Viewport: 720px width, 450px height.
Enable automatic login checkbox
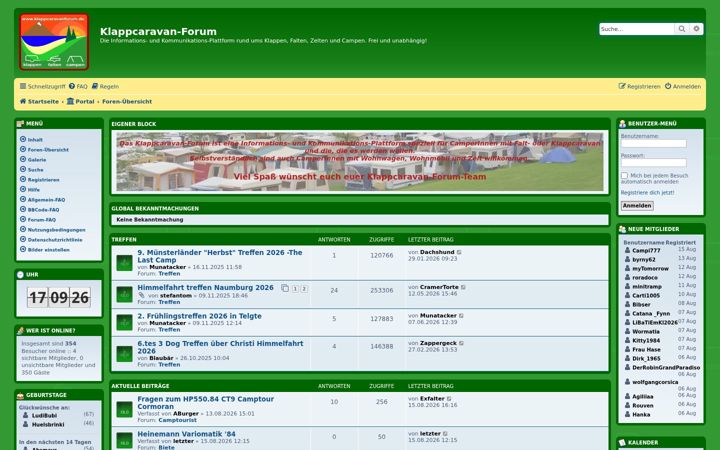(624, 175)
